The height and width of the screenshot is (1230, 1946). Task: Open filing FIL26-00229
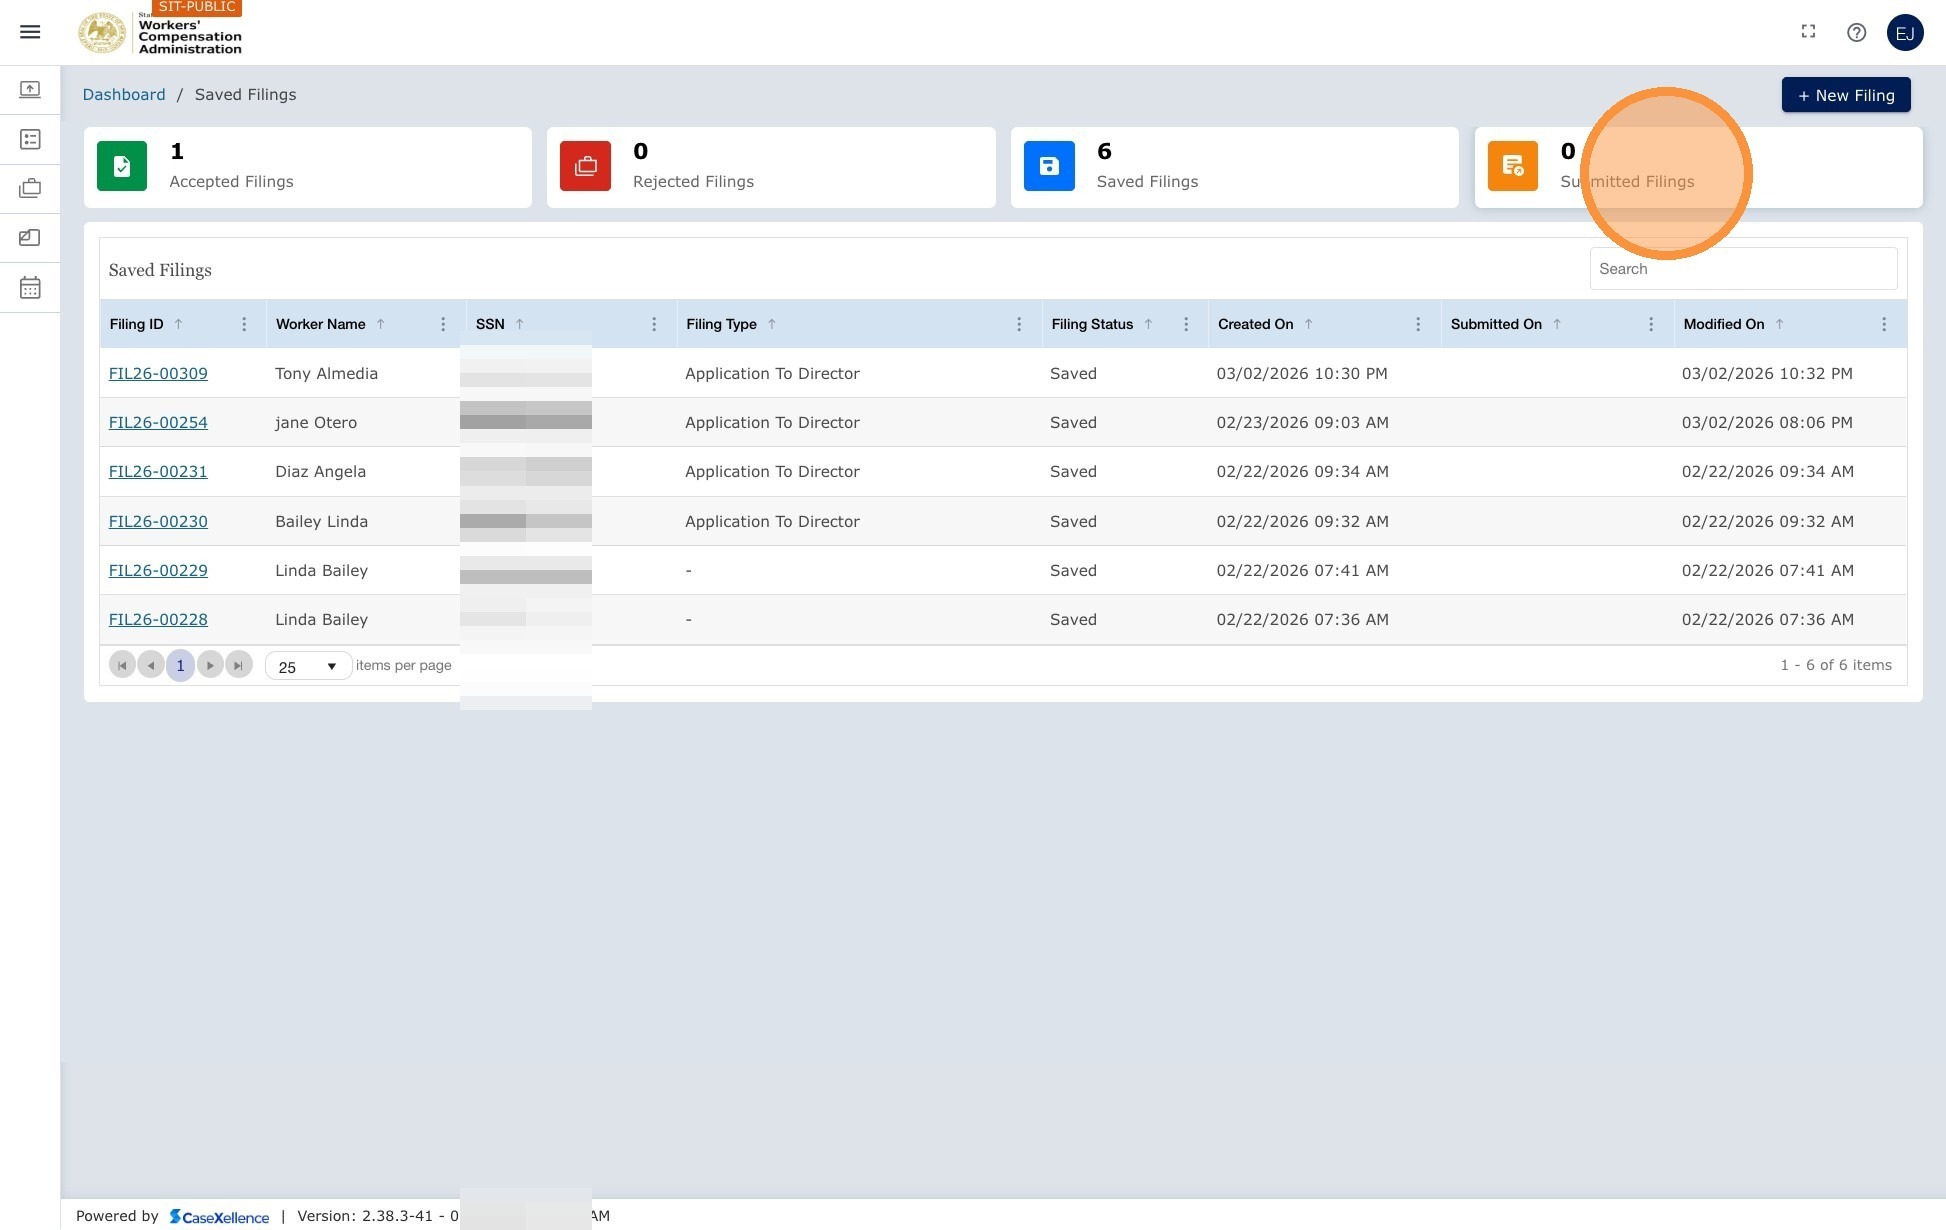[158, 570]
